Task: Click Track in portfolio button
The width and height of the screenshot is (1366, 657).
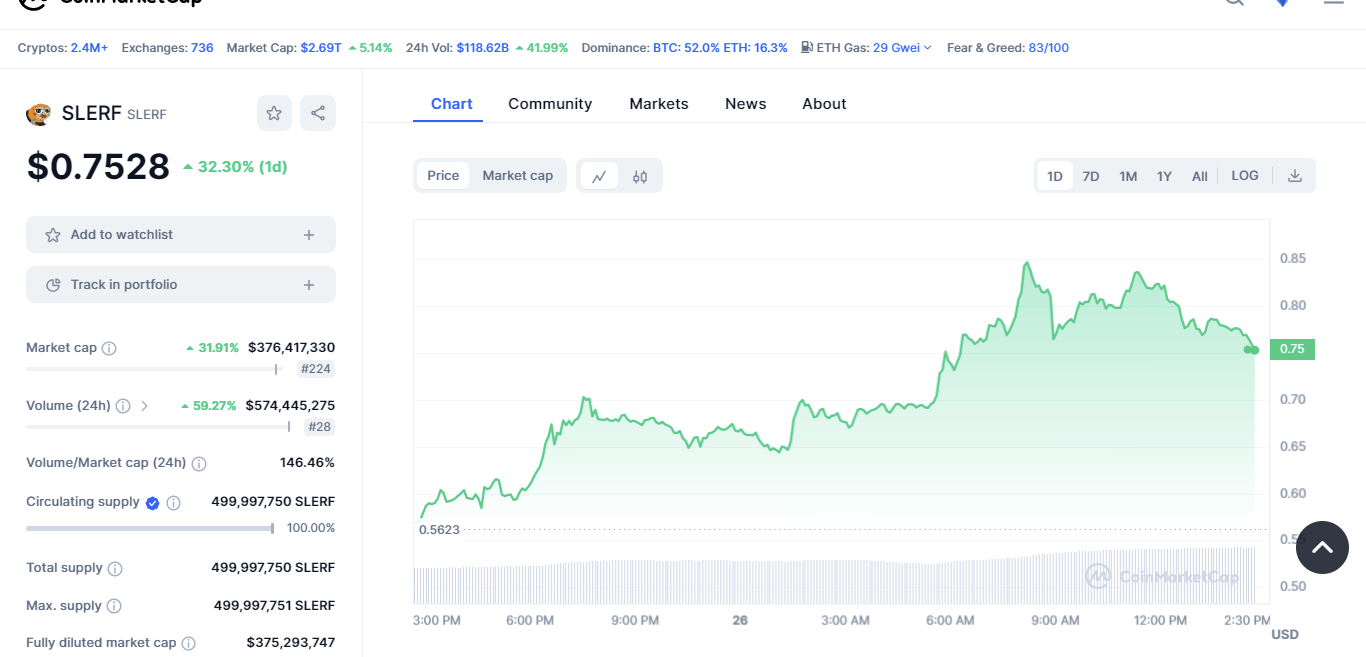Action: (181, 285)
